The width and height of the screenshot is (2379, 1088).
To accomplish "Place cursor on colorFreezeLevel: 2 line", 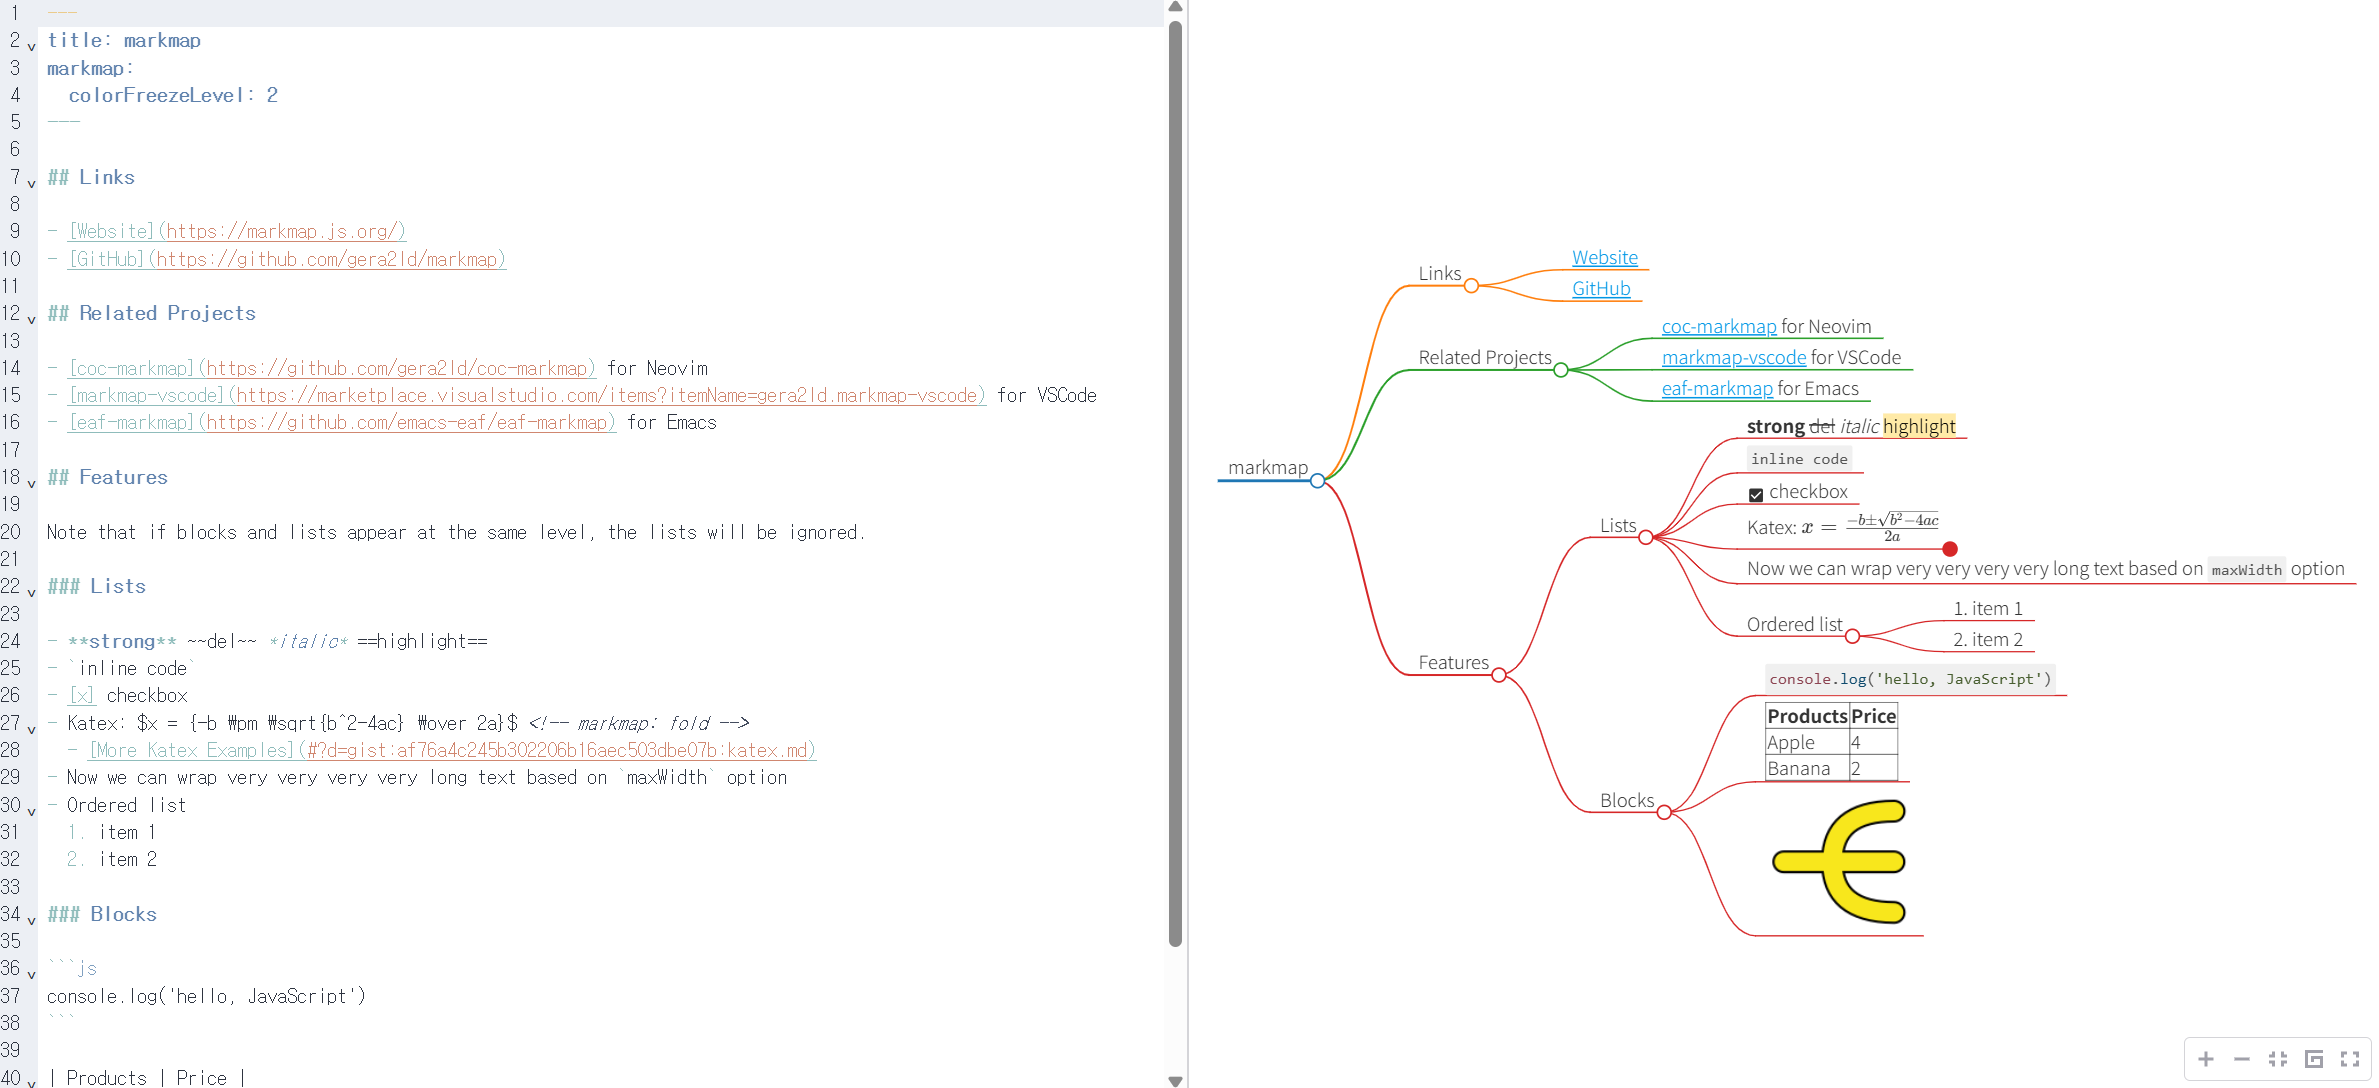I will coord(173,95).
